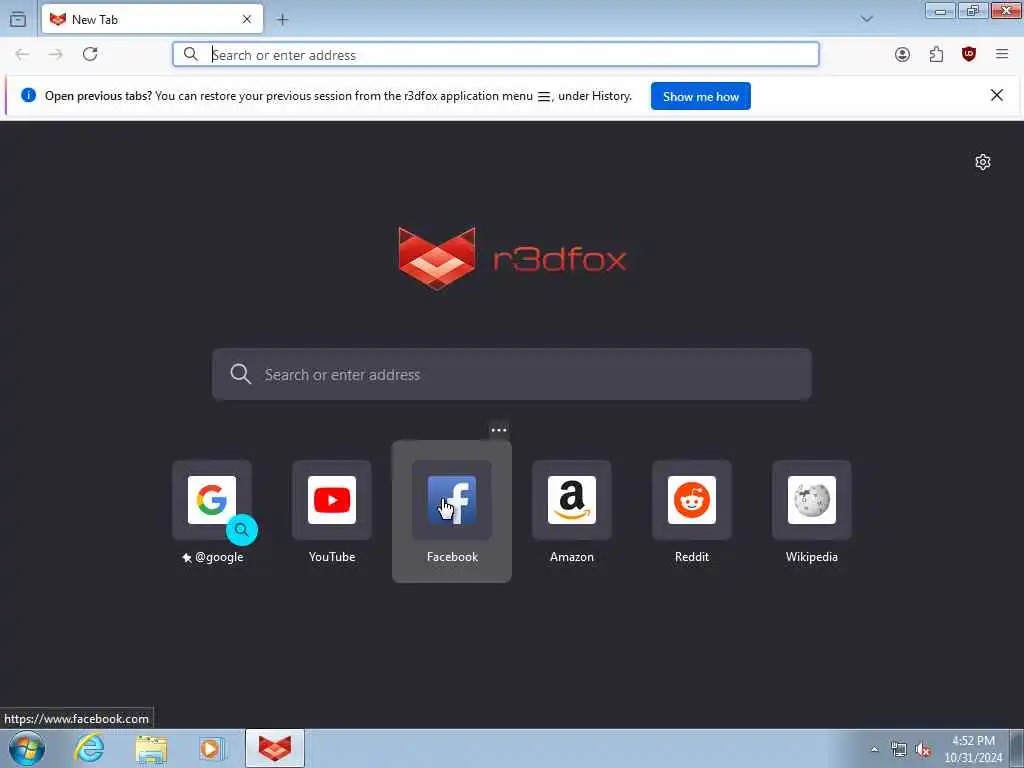Dismiss the restore session notification bar
1024x768 pixels.
(997, 95)
